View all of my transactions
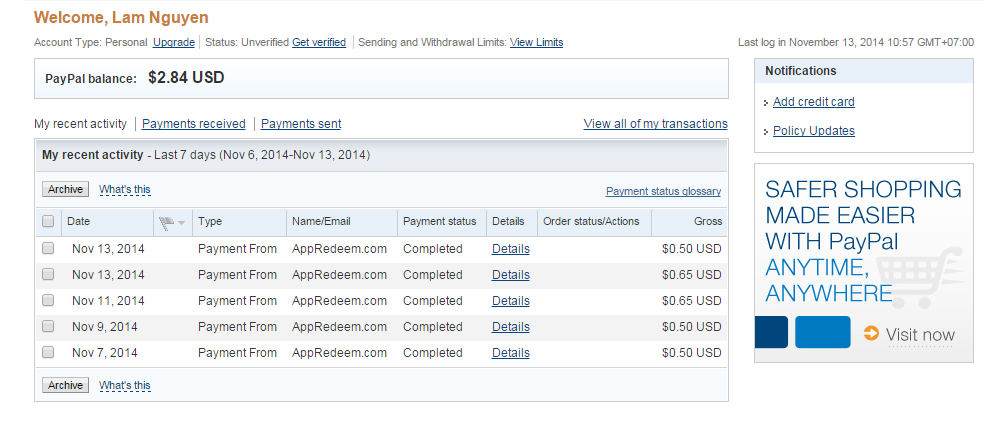Image resolution: width=1003 pixels, height=434 pixels. click(x=655, y=124)
